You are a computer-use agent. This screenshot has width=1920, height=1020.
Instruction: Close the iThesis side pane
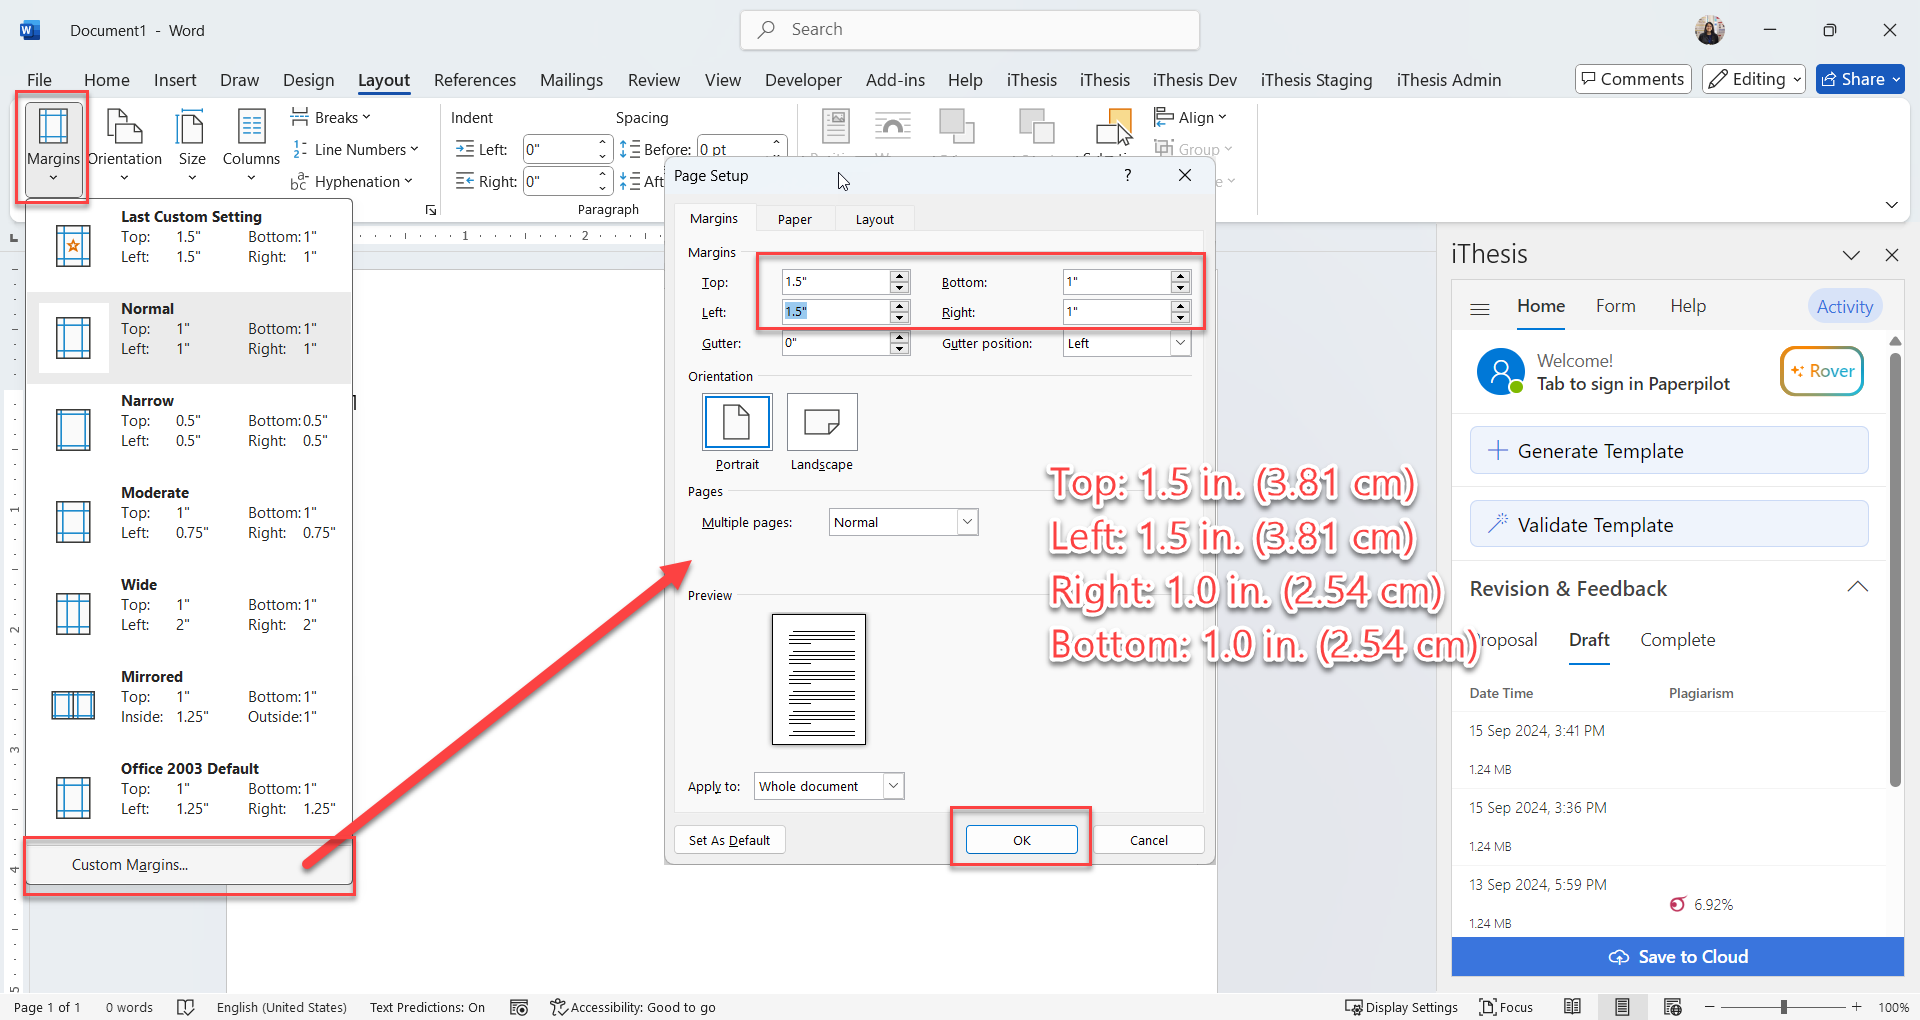[x=1891, y=255]
